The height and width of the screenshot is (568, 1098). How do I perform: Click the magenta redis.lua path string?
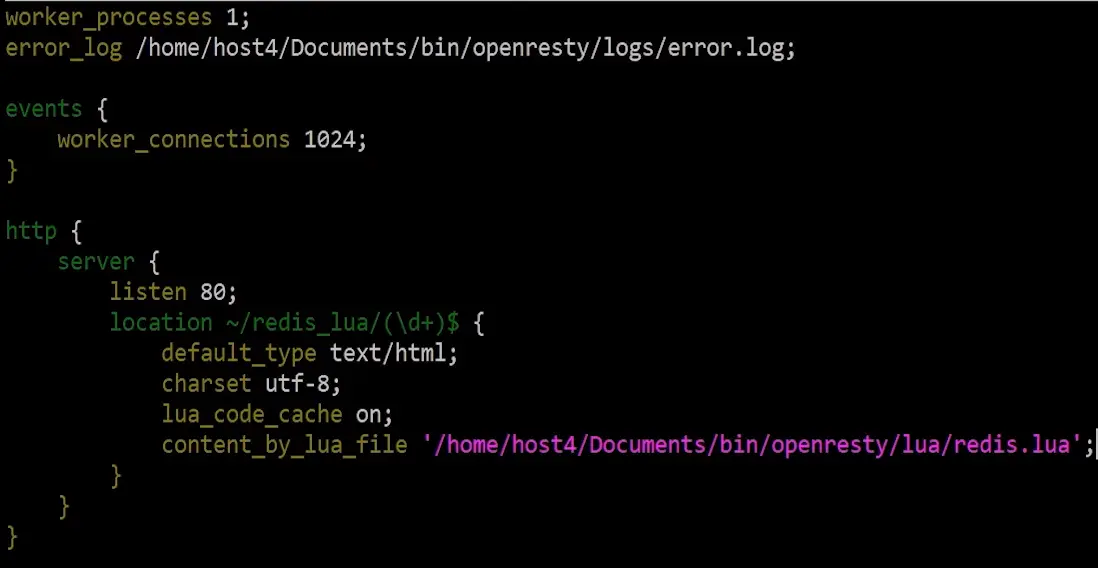[751, 445]
